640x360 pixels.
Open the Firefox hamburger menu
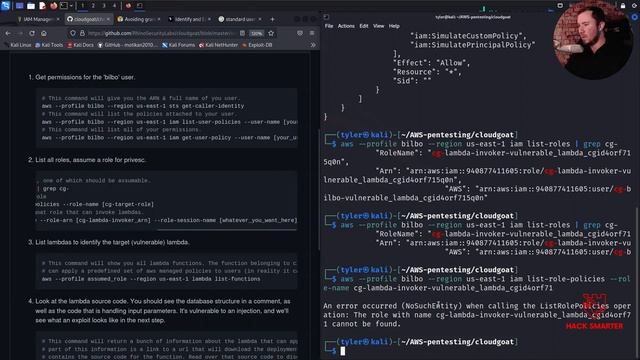(312, 33)
